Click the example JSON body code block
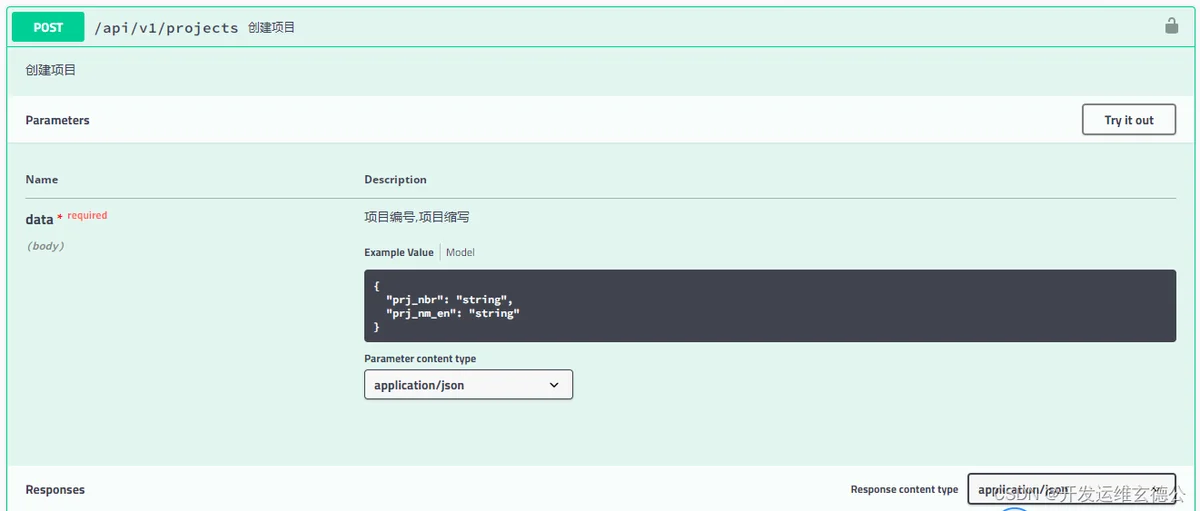The image size is (1200, 511). pyautogui.click(x=770, y=306)
